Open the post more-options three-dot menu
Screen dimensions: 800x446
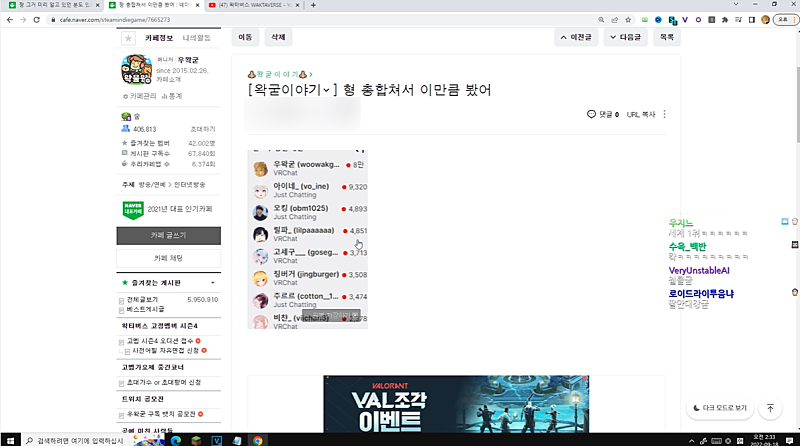point(664,114)
